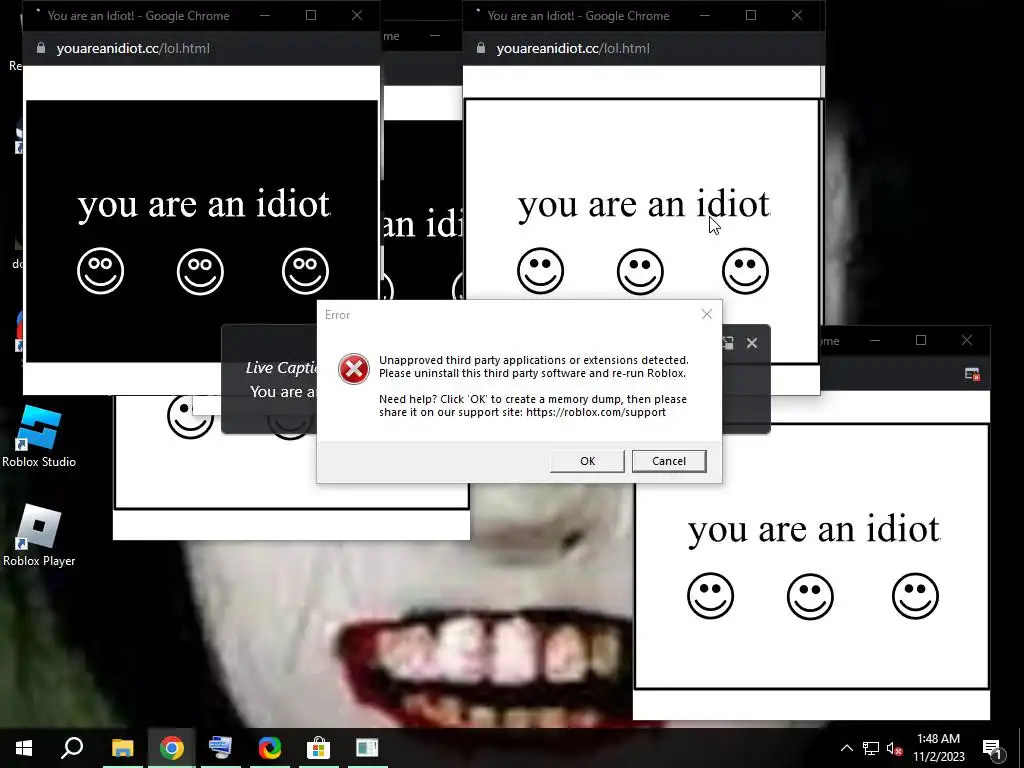This screenshot has width=1024, height=768.
Task: Close the Error dialog with its X
Action: [707, 314]
